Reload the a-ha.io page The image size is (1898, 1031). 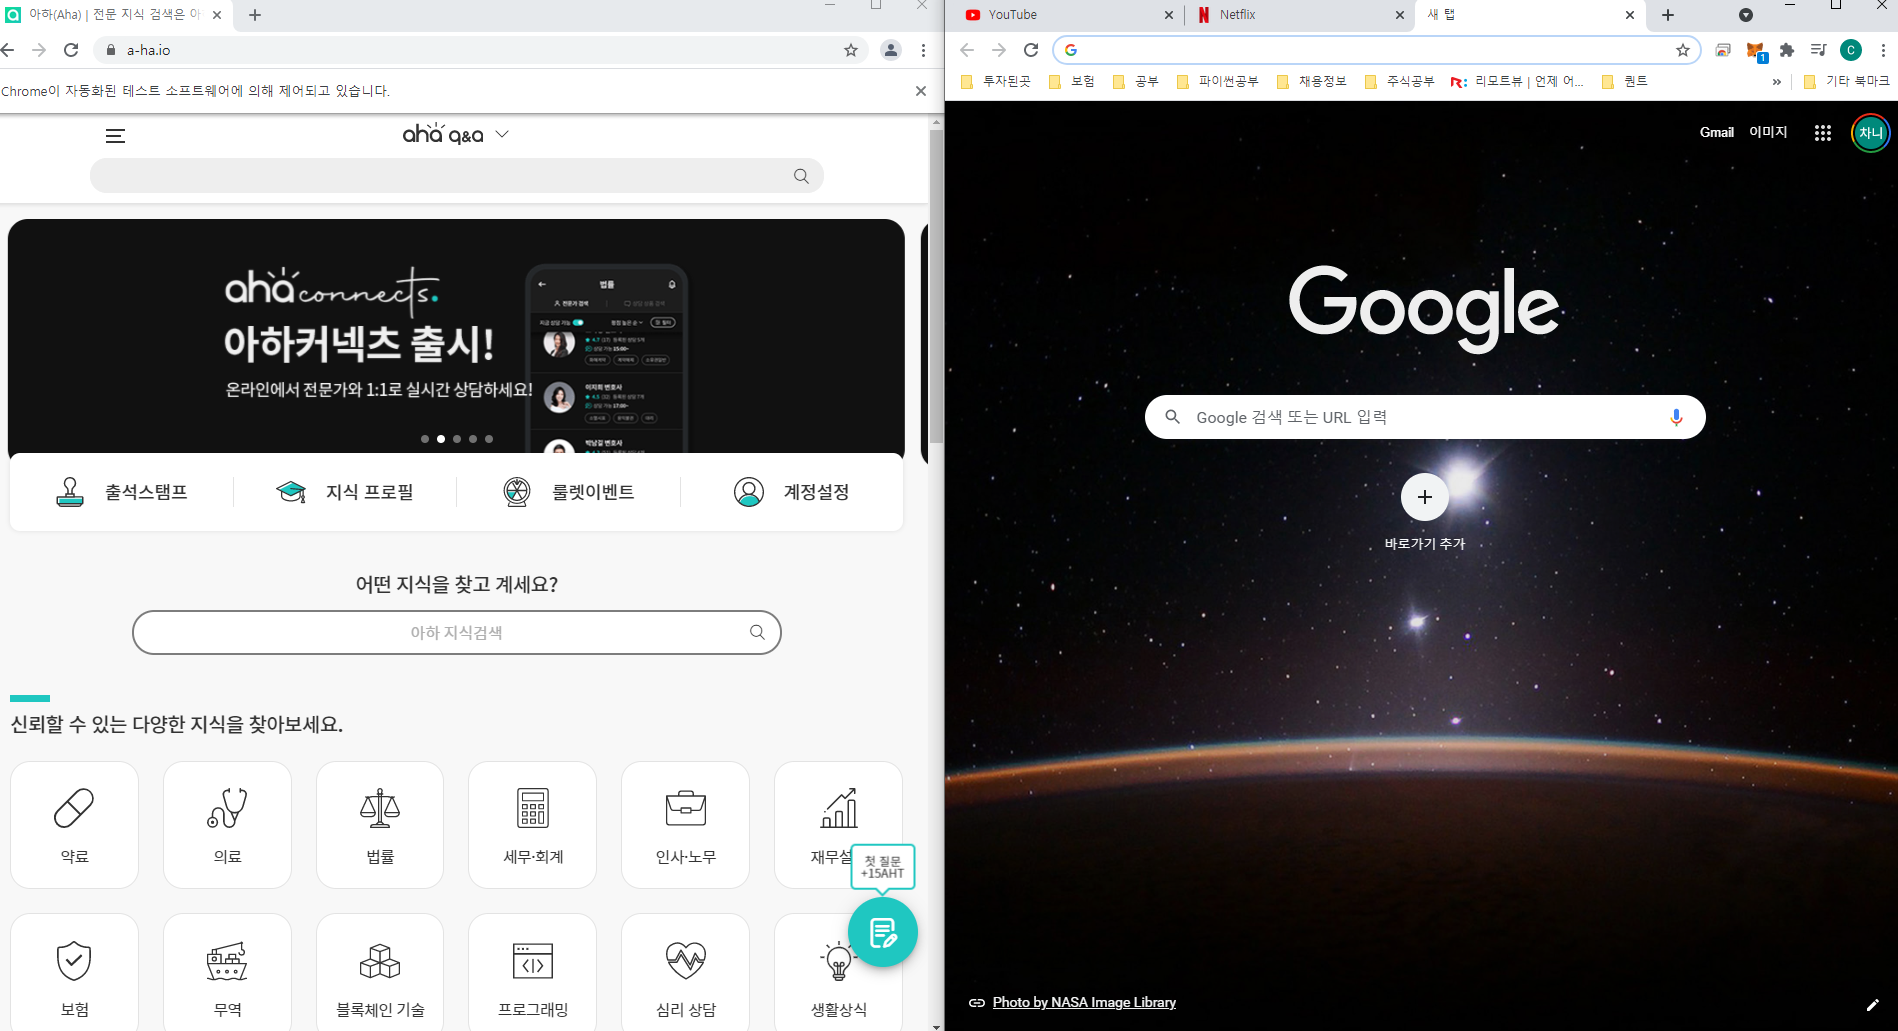71,50
